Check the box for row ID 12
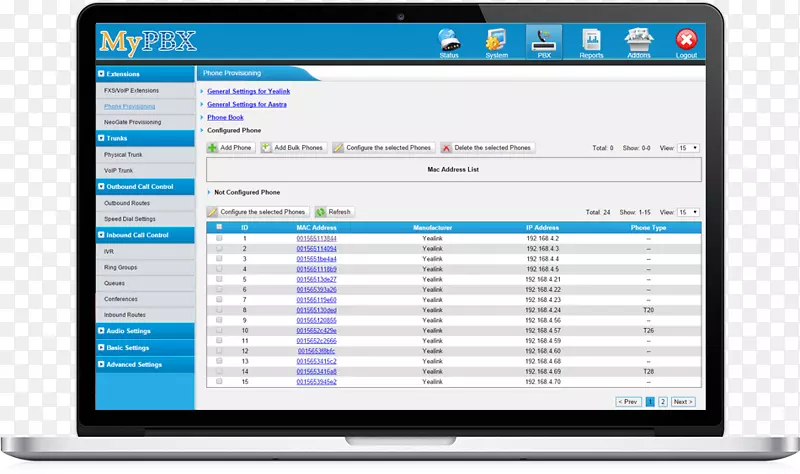800x474 pixels. pos(219,351)
